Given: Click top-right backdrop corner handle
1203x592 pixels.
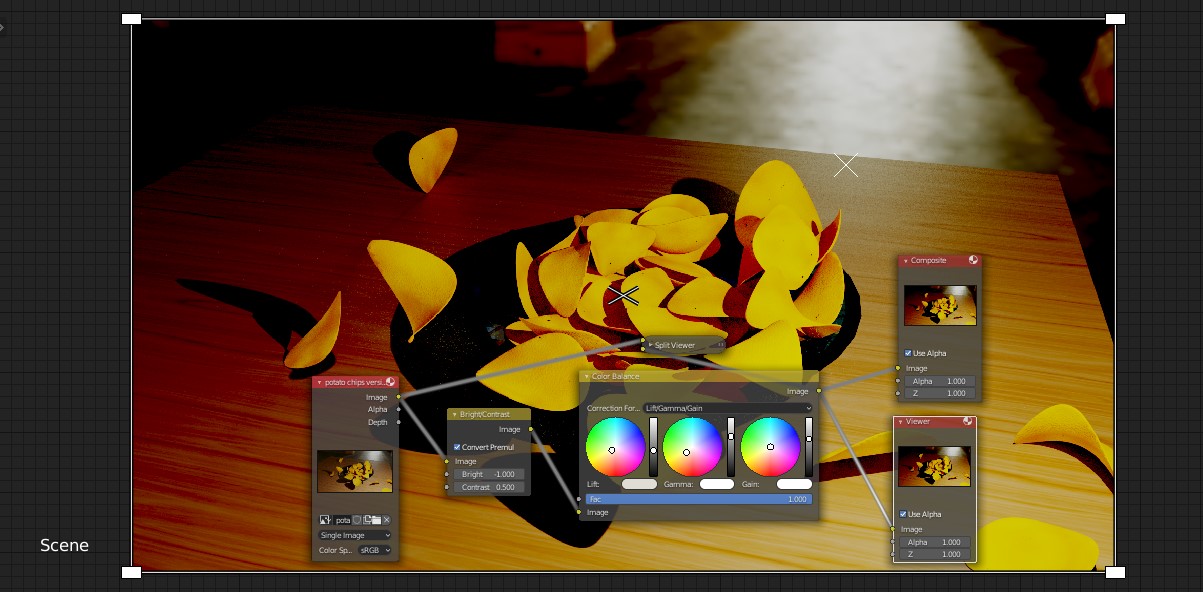Looking at the screenshot, I should click(x=1115, y=19).
